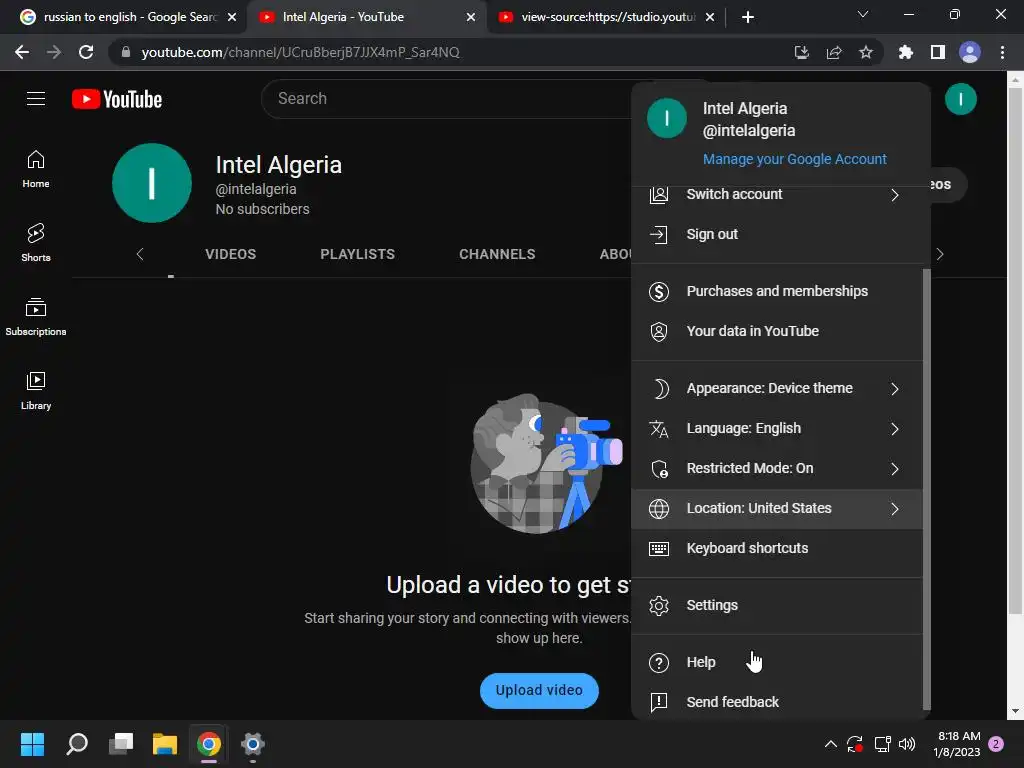Open Library in the sidebar
1024x768 pixels.
pos(36,390)
